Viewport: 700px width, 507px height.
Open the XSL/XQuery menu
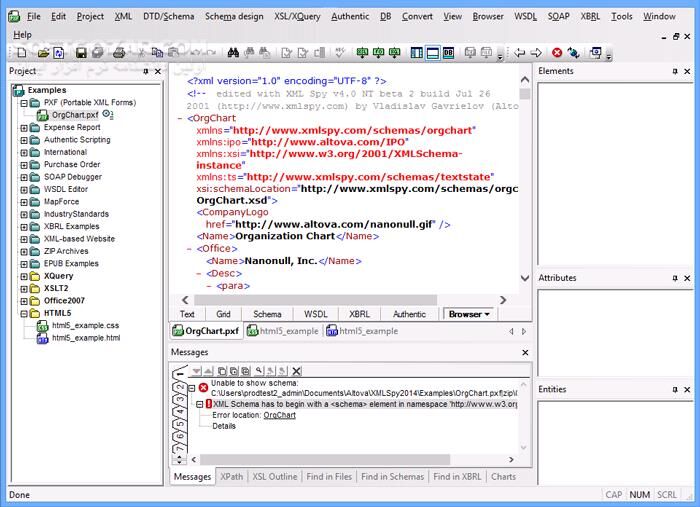(297, 16)
